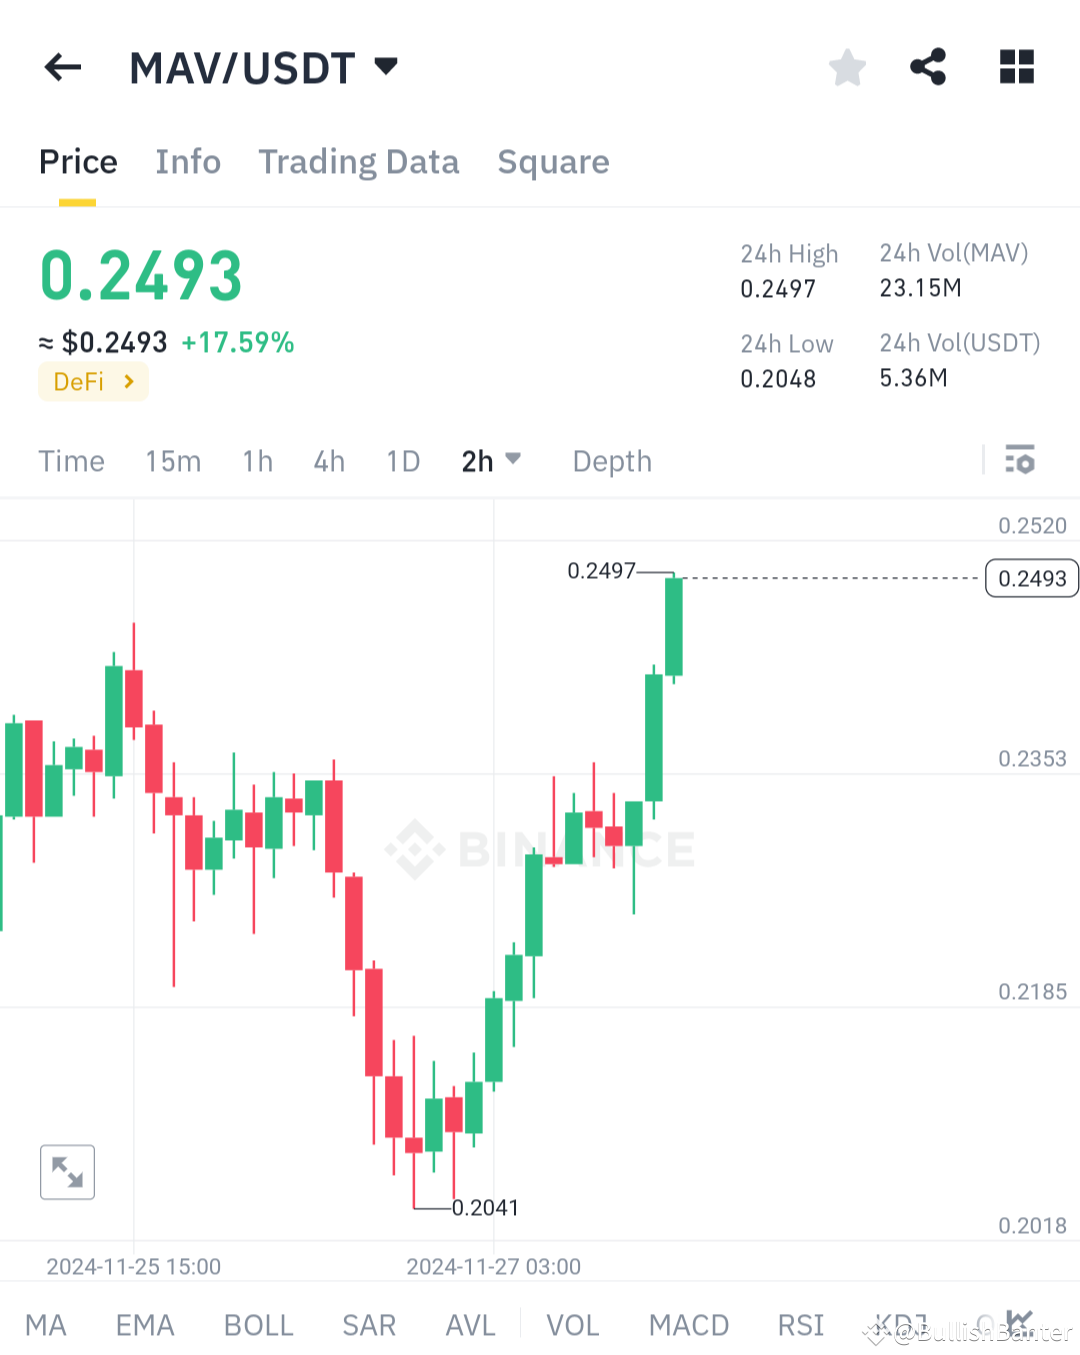Image resolution: width=1080 pixels, height=1355 pixels.
Task: Open chart settings via the indicator icon
Action: pos(1021,461)
